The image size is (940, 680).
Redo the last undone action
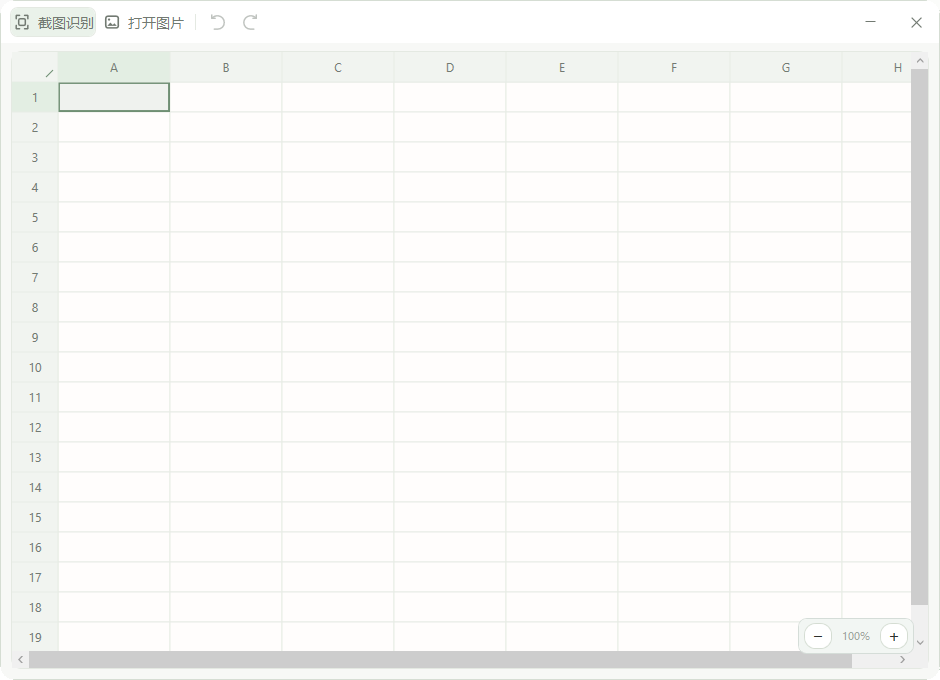click(250, 23)
